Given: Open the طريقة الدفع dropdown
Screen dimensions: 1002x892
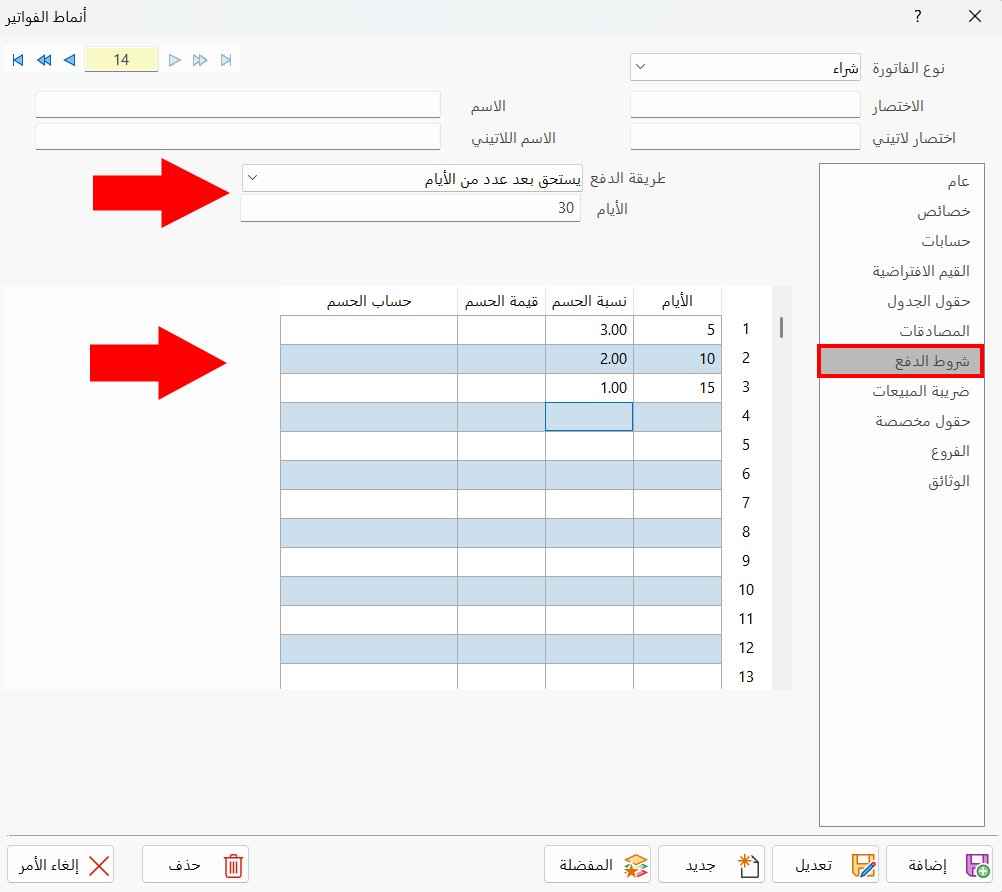Looking at the screenshot, I should (412, 178).
